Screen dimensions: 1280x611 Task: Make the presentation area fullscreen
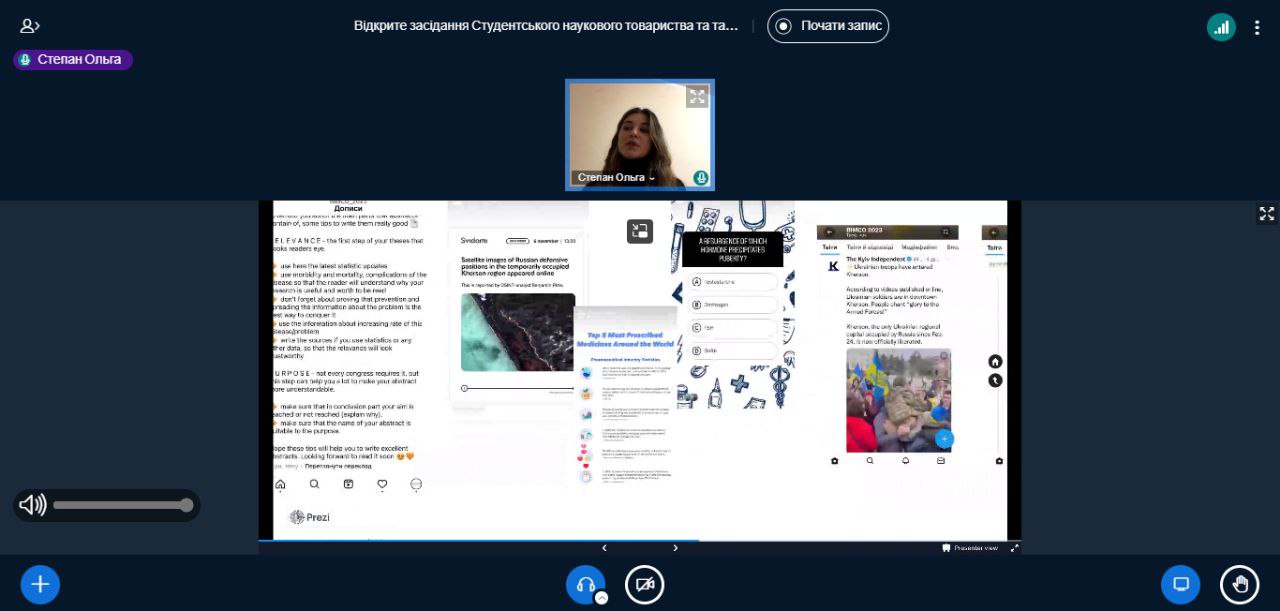click(x=1266, y=214)
